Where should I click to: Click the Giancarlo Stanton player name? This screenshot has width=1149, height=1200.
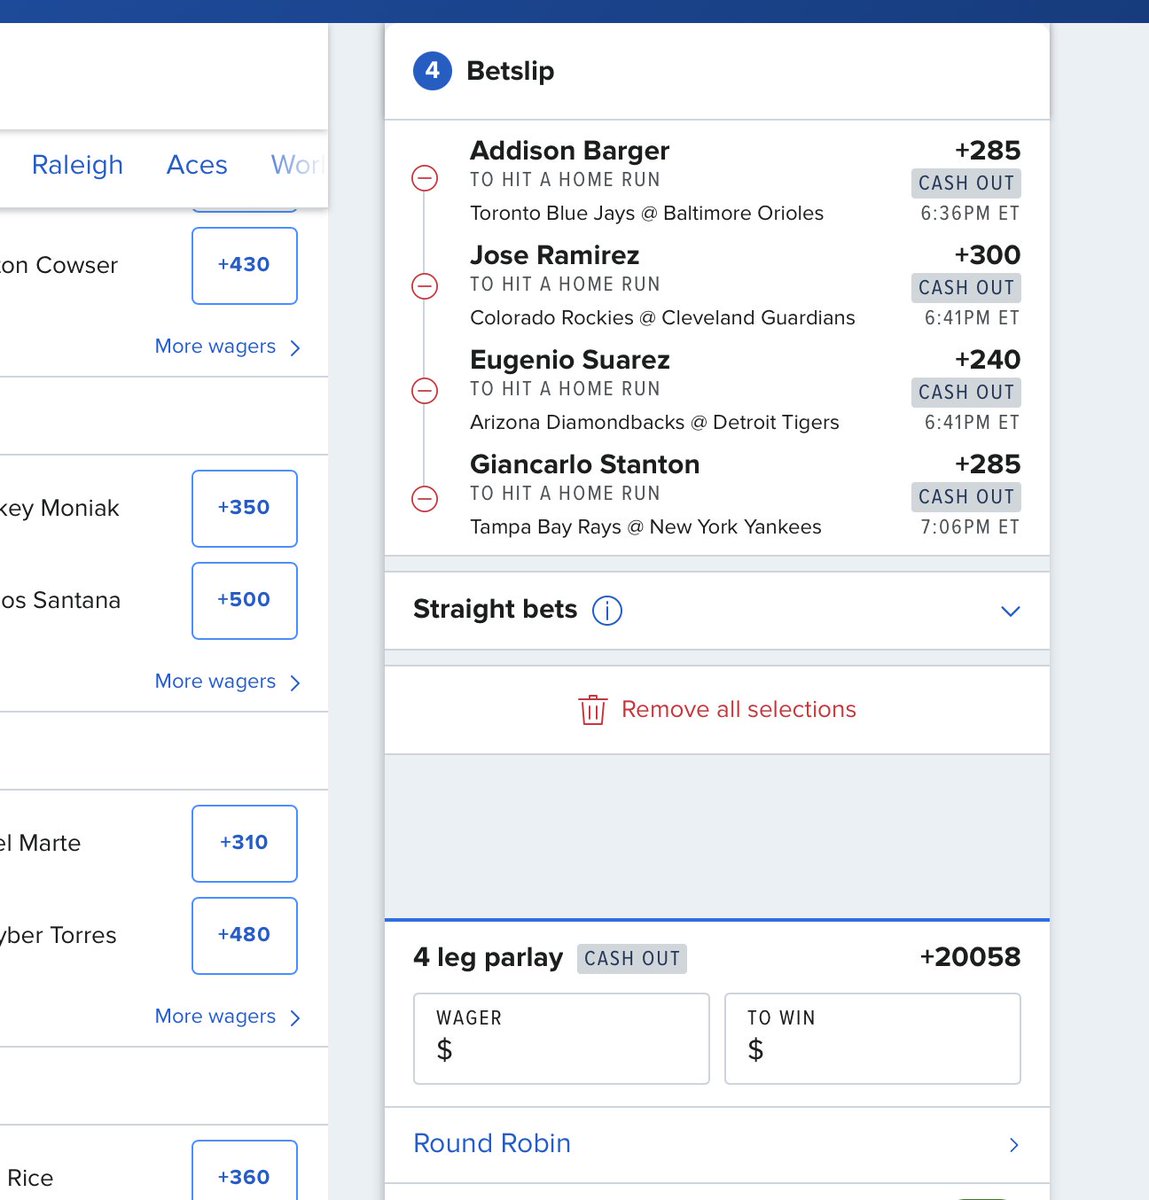point(585,465)
